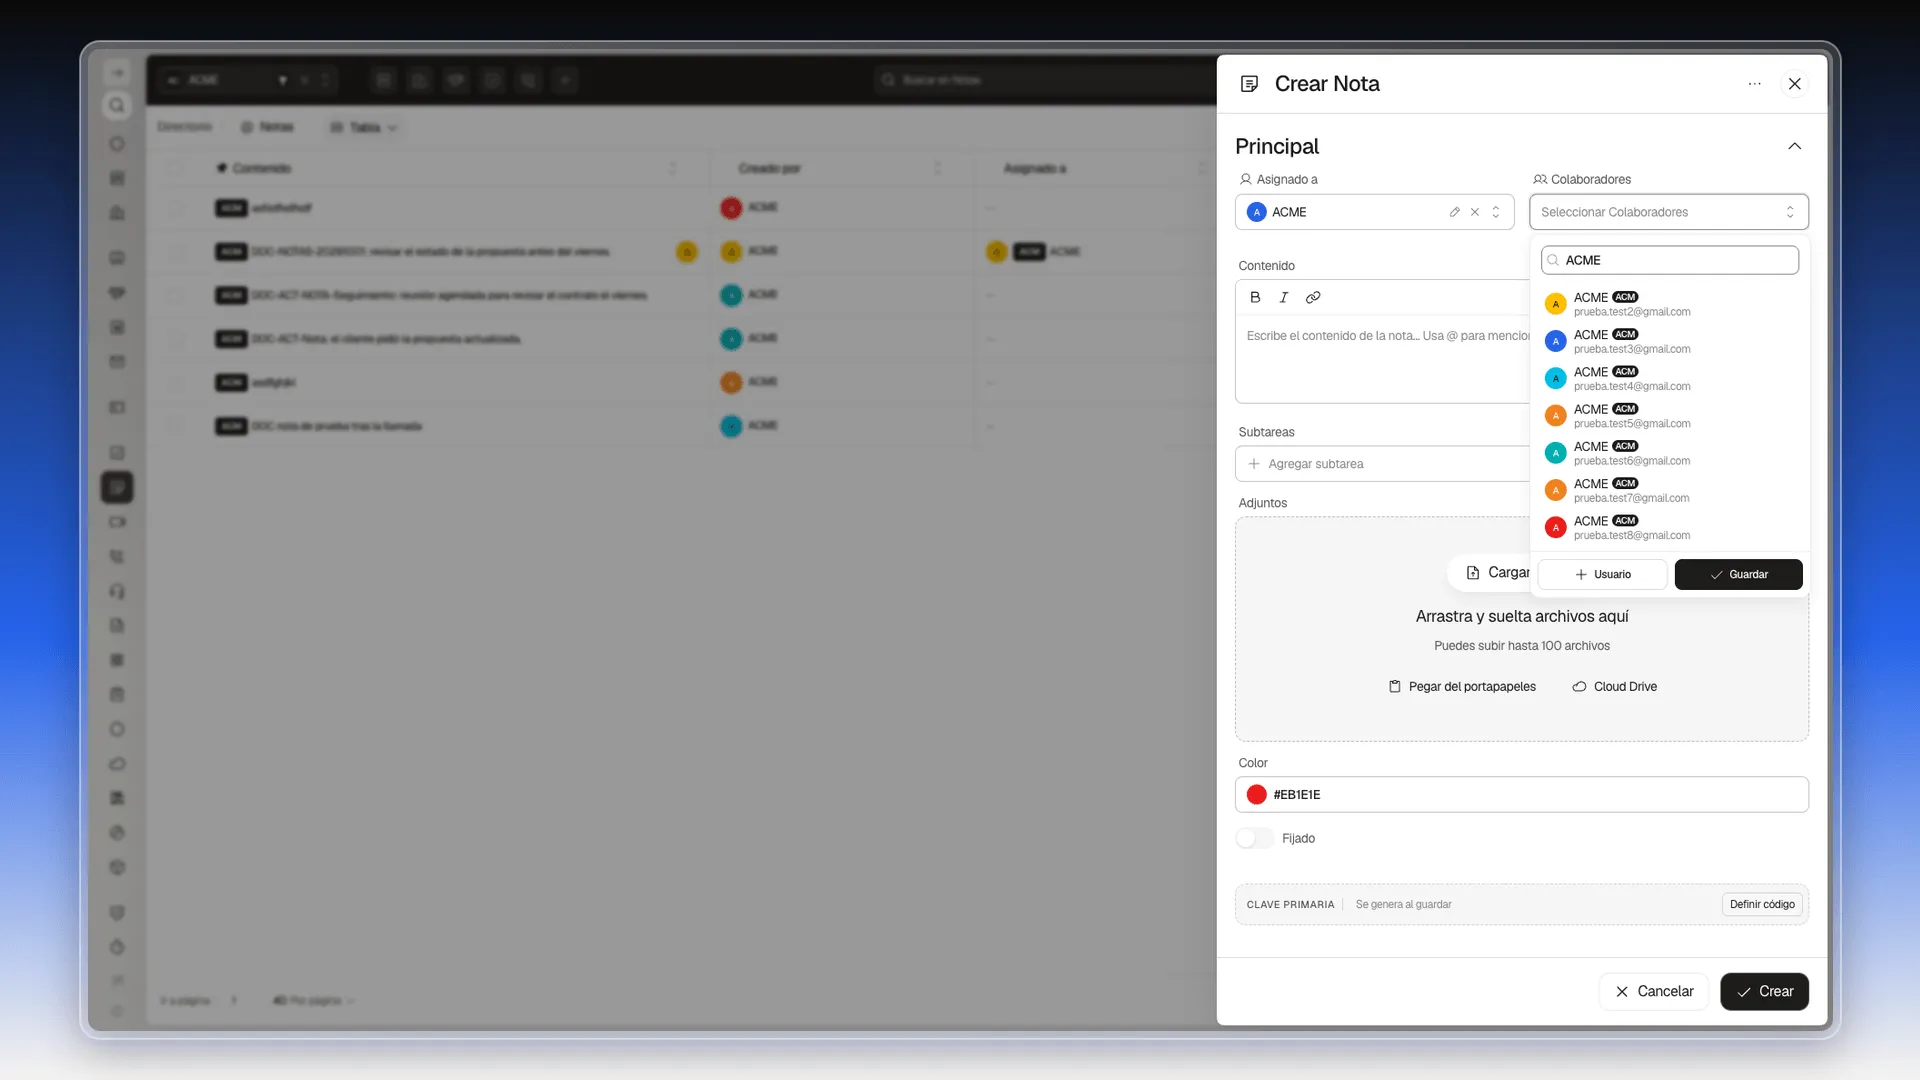Screen dimensions: 1920x1080
Task: Toggle bold formatting in Contenido editor
Action: click(x=1255, y=297)
